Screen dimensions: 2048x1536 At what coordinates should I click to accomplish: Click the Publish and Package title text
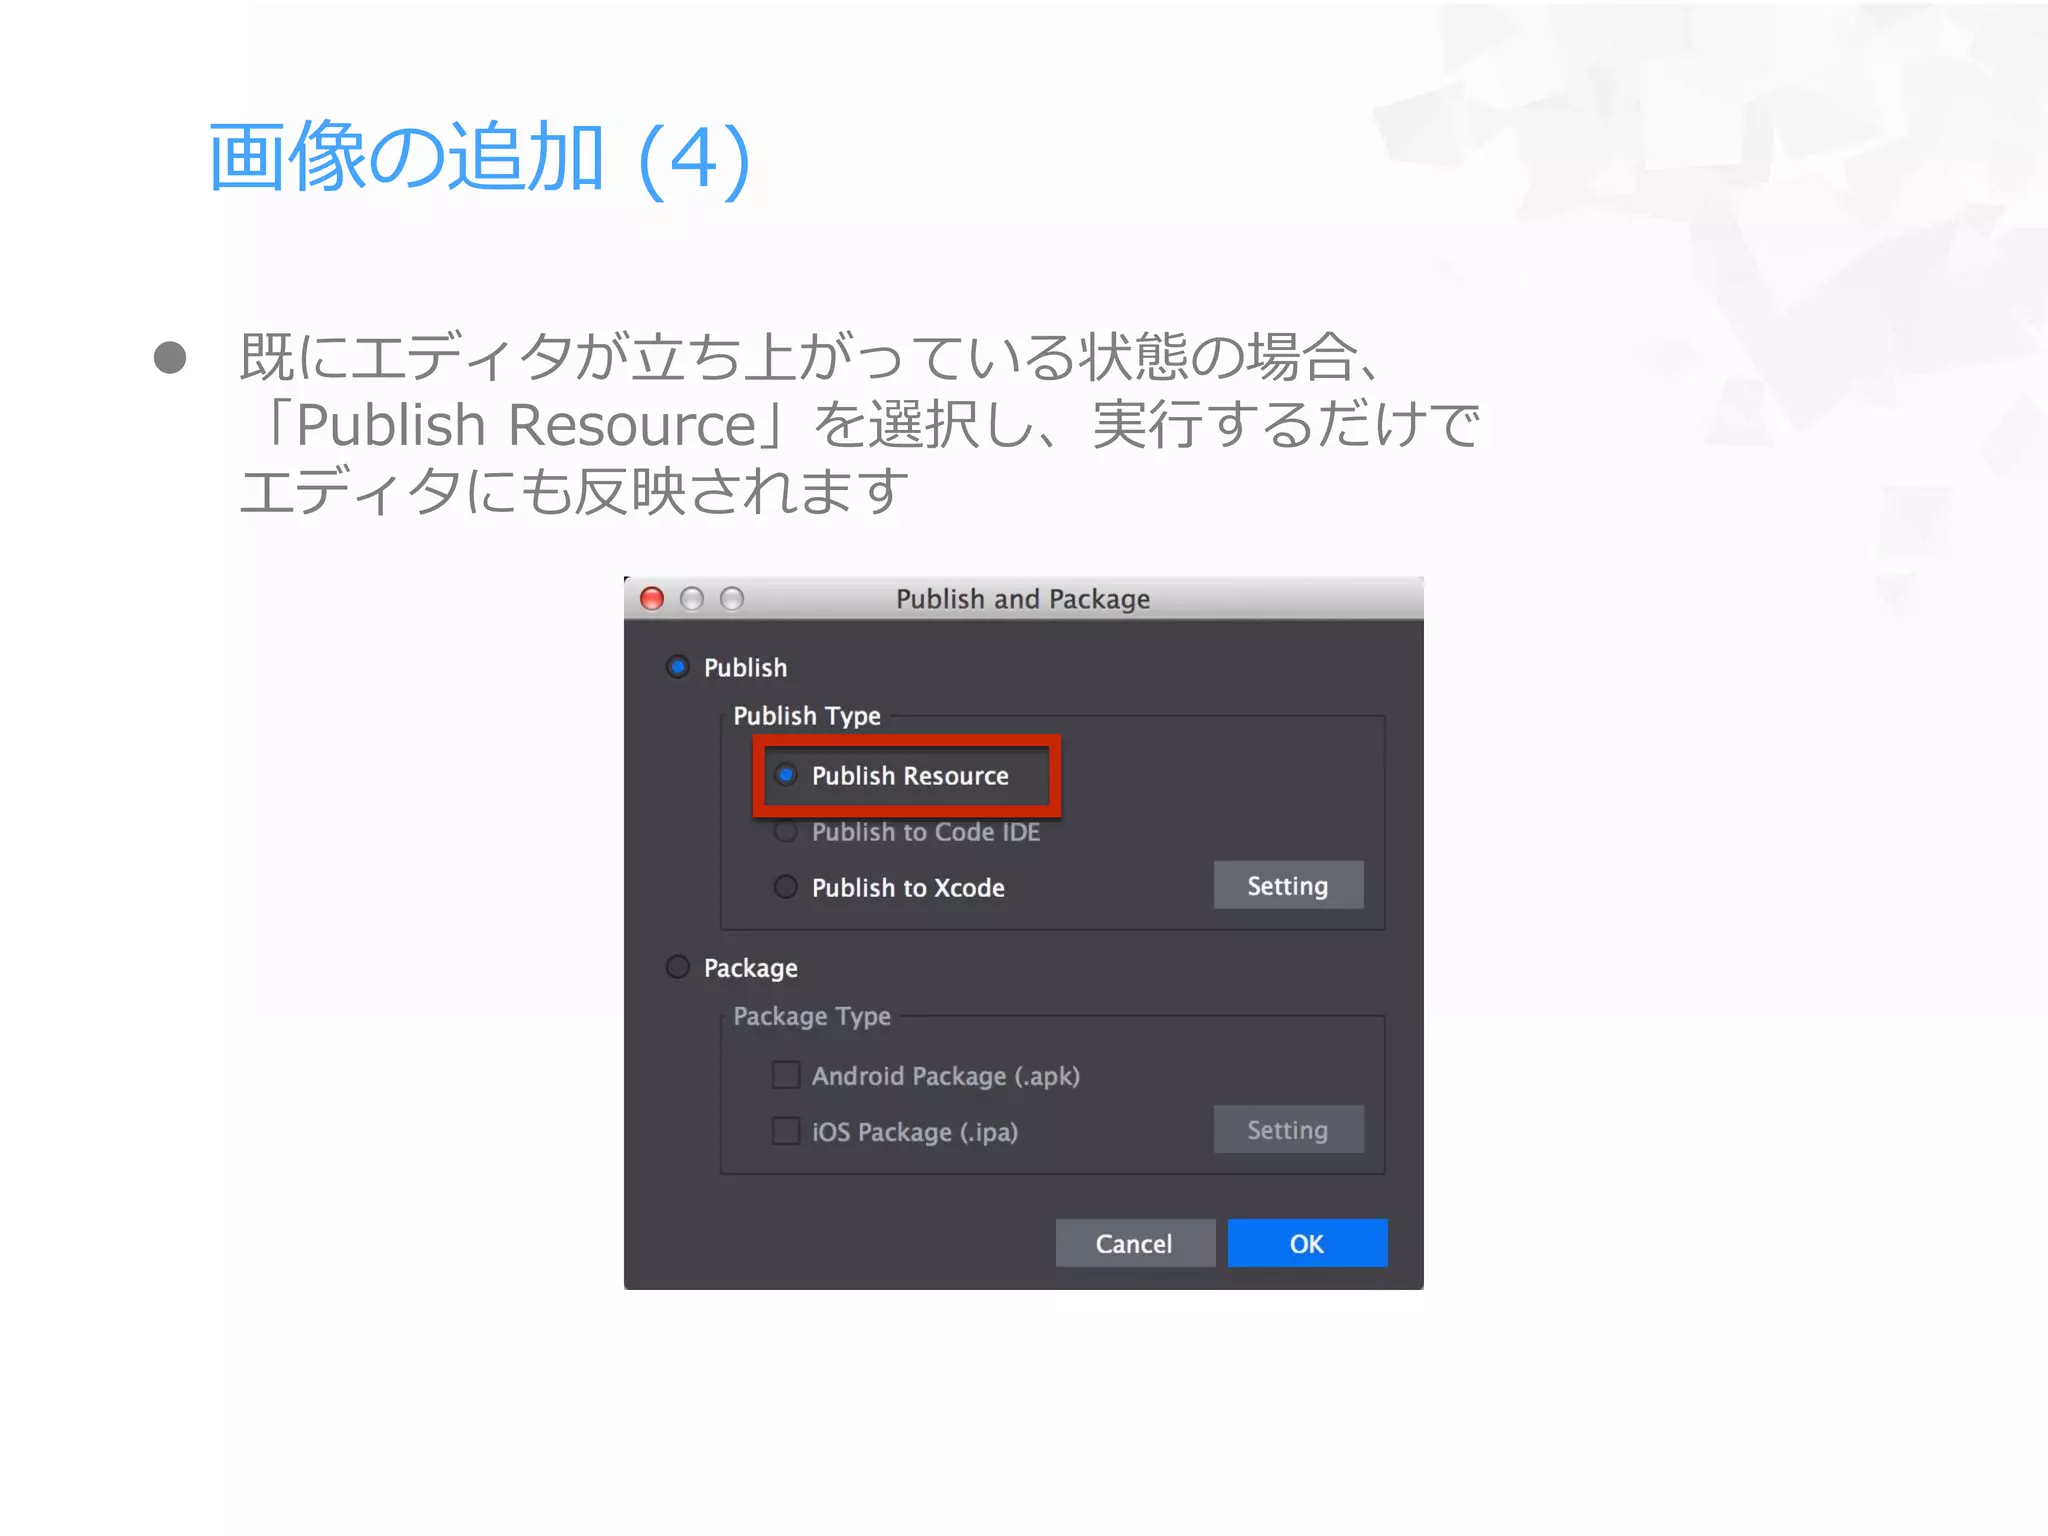(1023, 599)
